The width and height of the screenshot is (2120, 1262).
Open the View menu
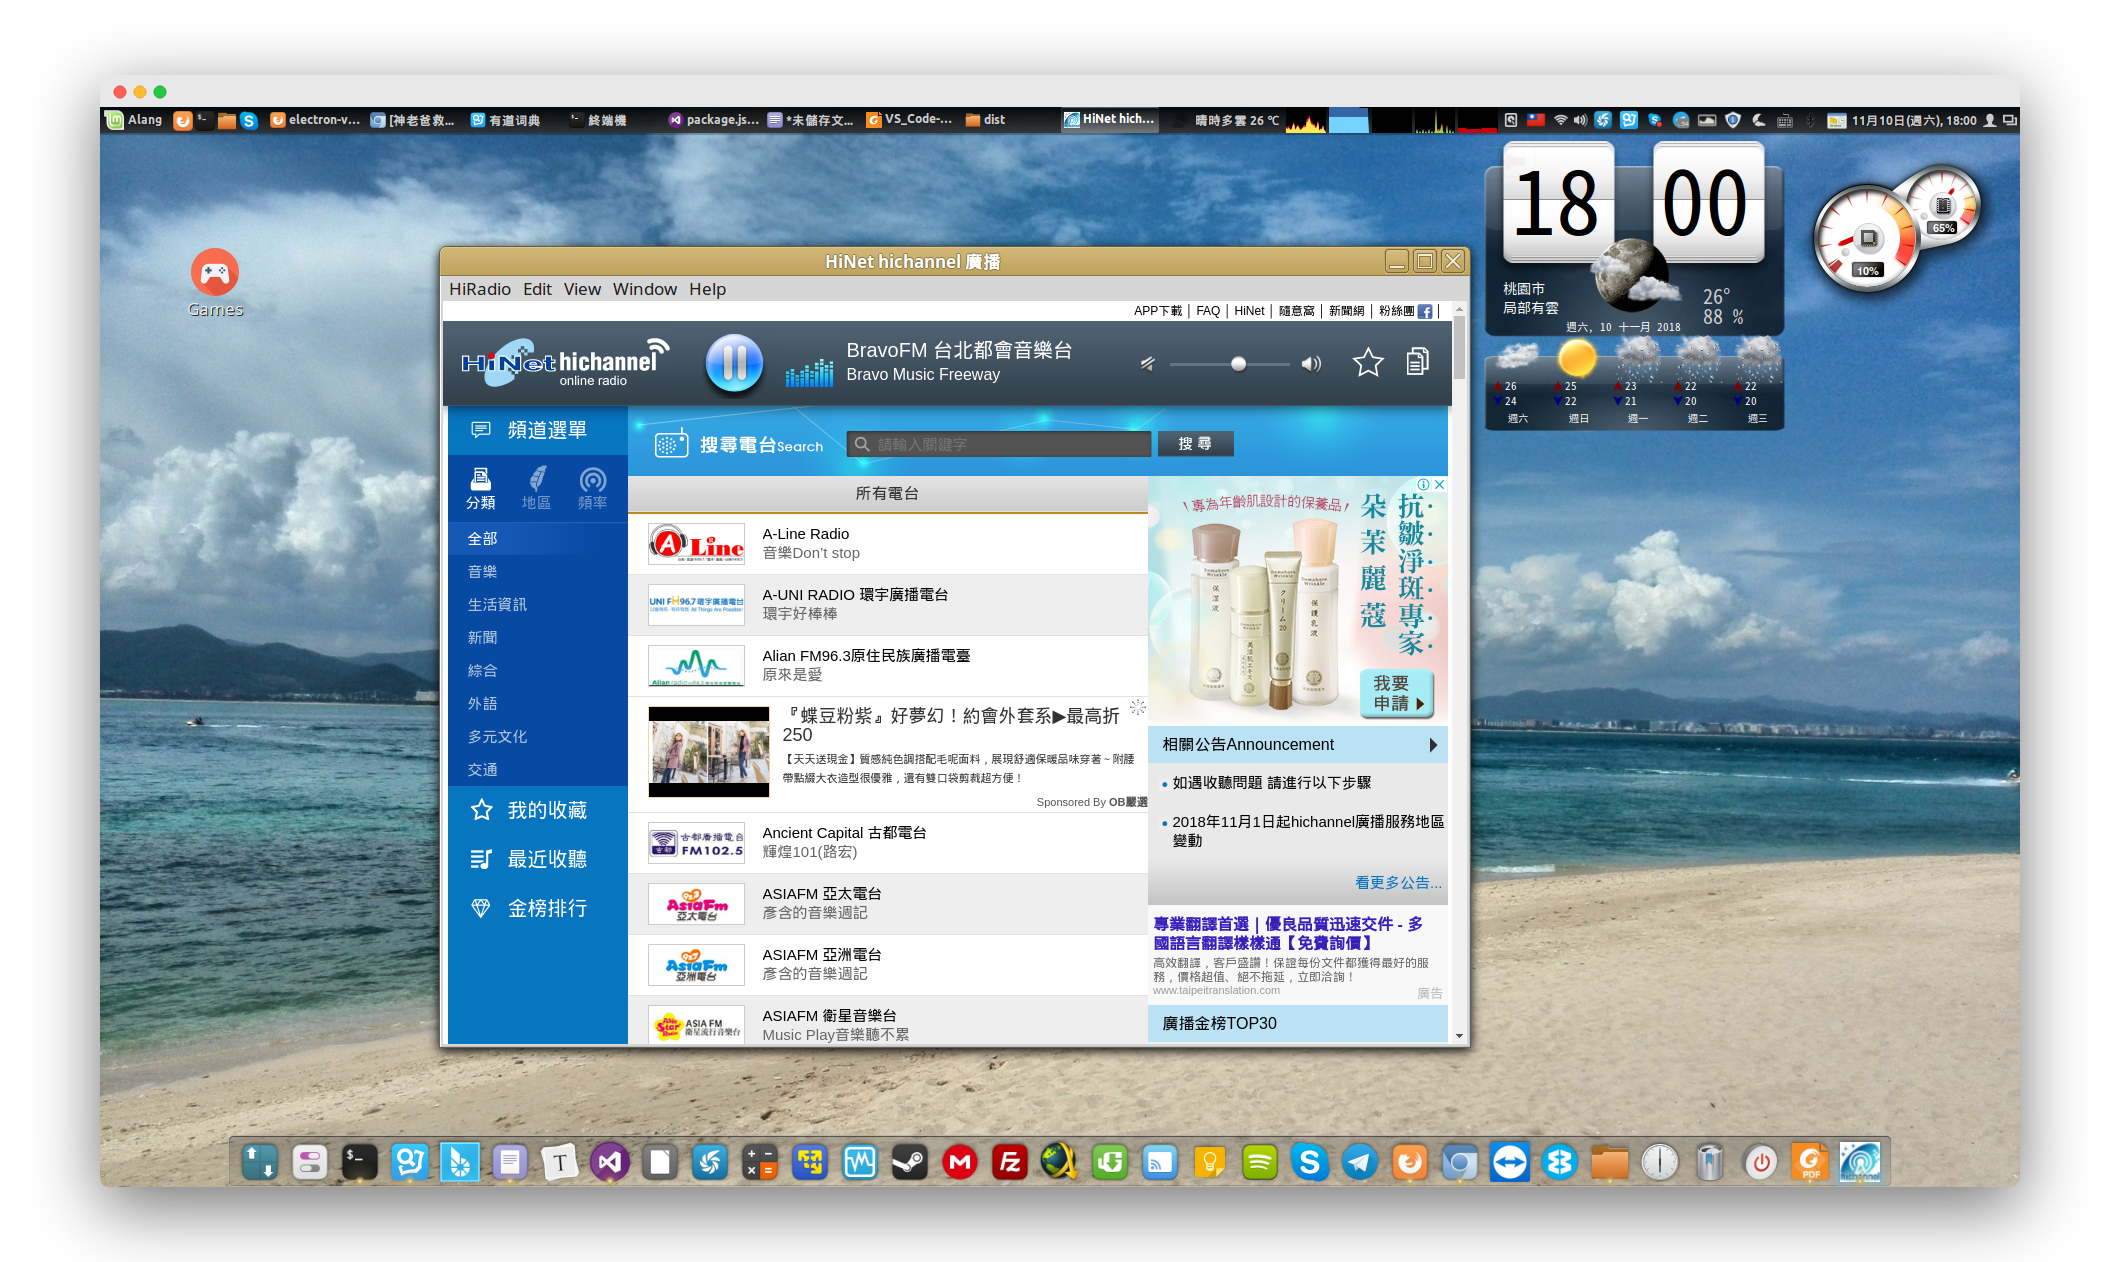click(x=581, y=289)
